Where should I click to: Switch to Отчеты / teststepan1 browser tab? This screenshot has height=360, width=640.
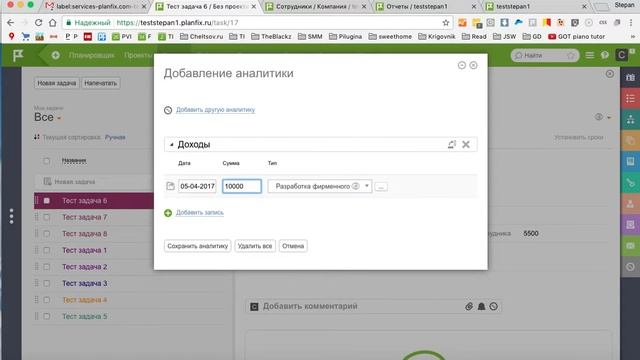[425, 7]
